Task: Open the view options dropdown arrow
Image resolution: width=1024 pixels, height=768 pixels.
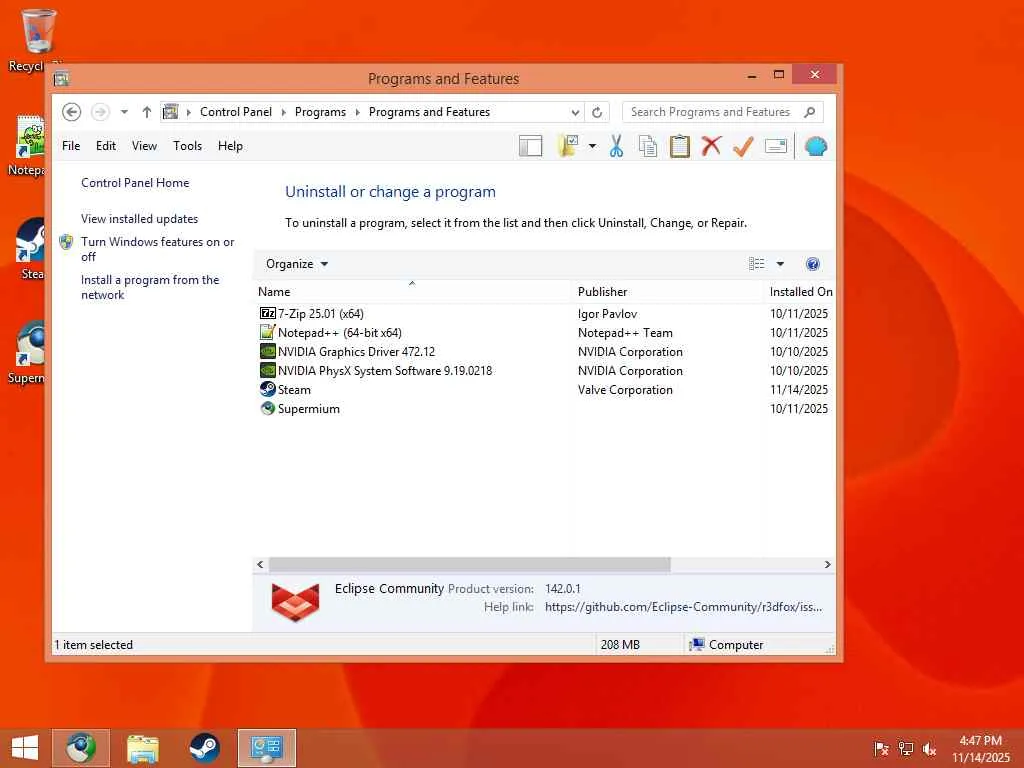Action: click(780, 264)
